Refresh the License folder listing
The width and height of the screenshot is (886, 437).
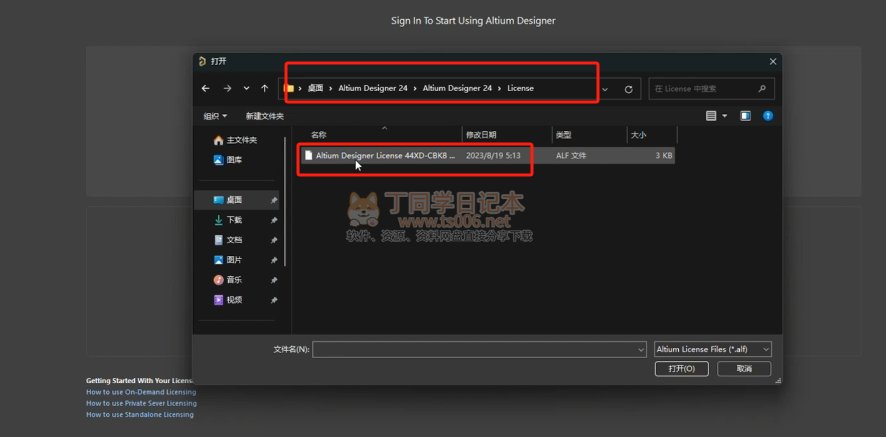click(628, 88)
